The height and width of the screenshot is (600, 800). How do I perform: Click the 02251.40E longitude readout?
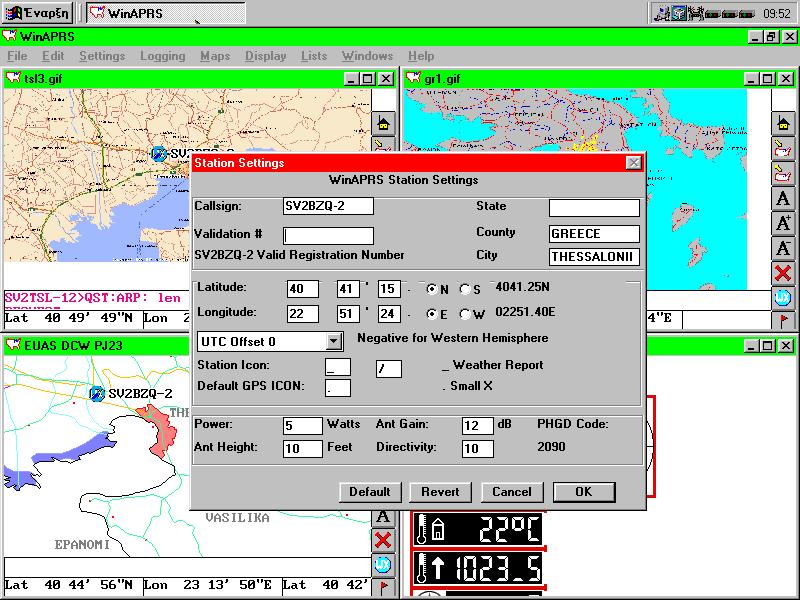point(525,312)
